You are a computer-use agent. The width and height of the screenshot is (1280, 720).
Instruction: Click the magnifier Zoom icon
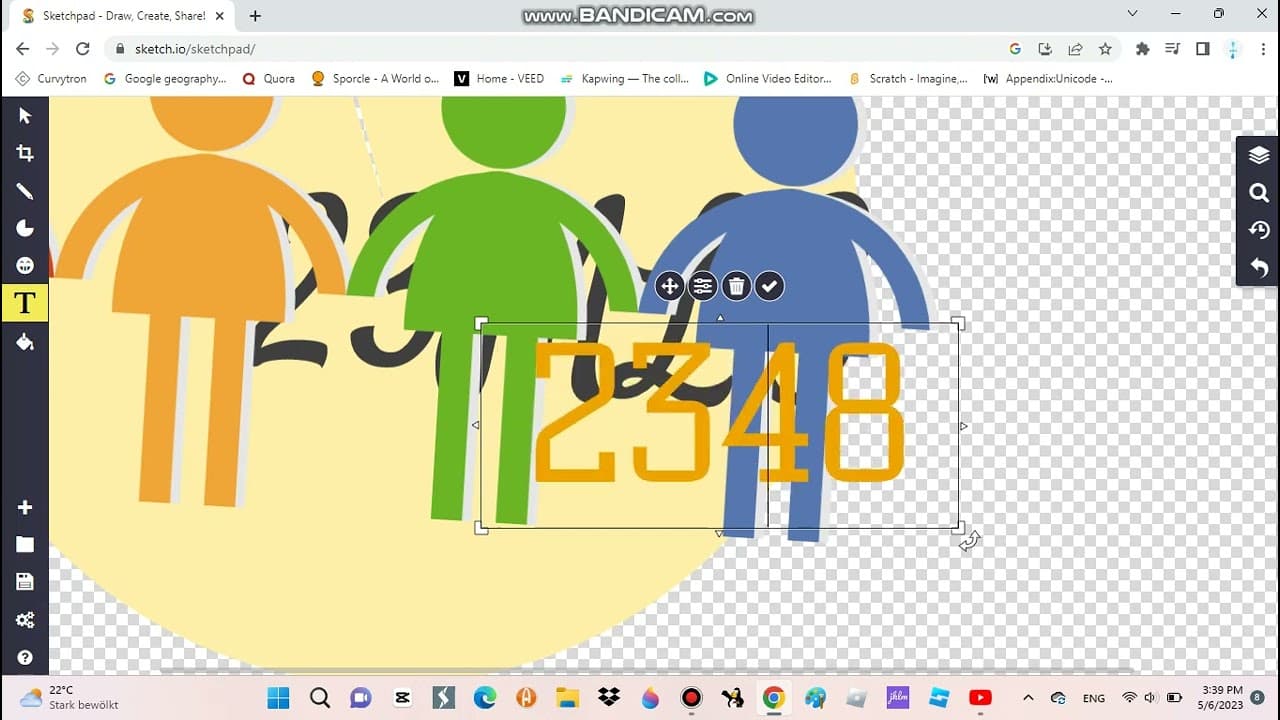[1259, 193]
